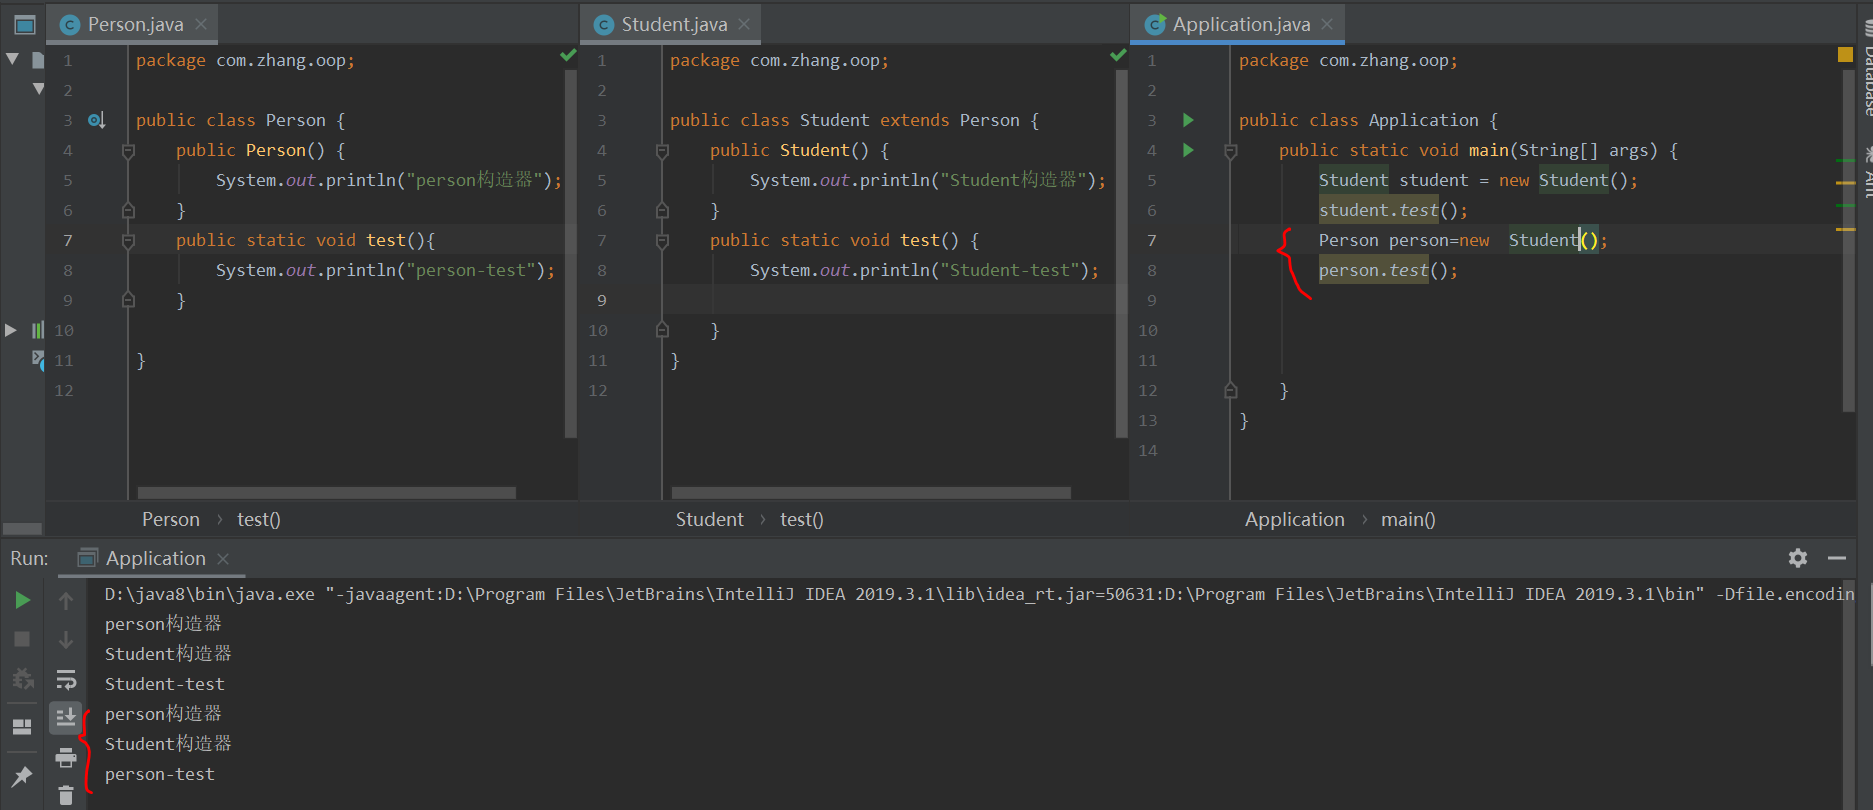The height and width of the screenshot is (810, 1873).
Task: Click line number 7 in Application.java gutter
Action: (1151, 240)
